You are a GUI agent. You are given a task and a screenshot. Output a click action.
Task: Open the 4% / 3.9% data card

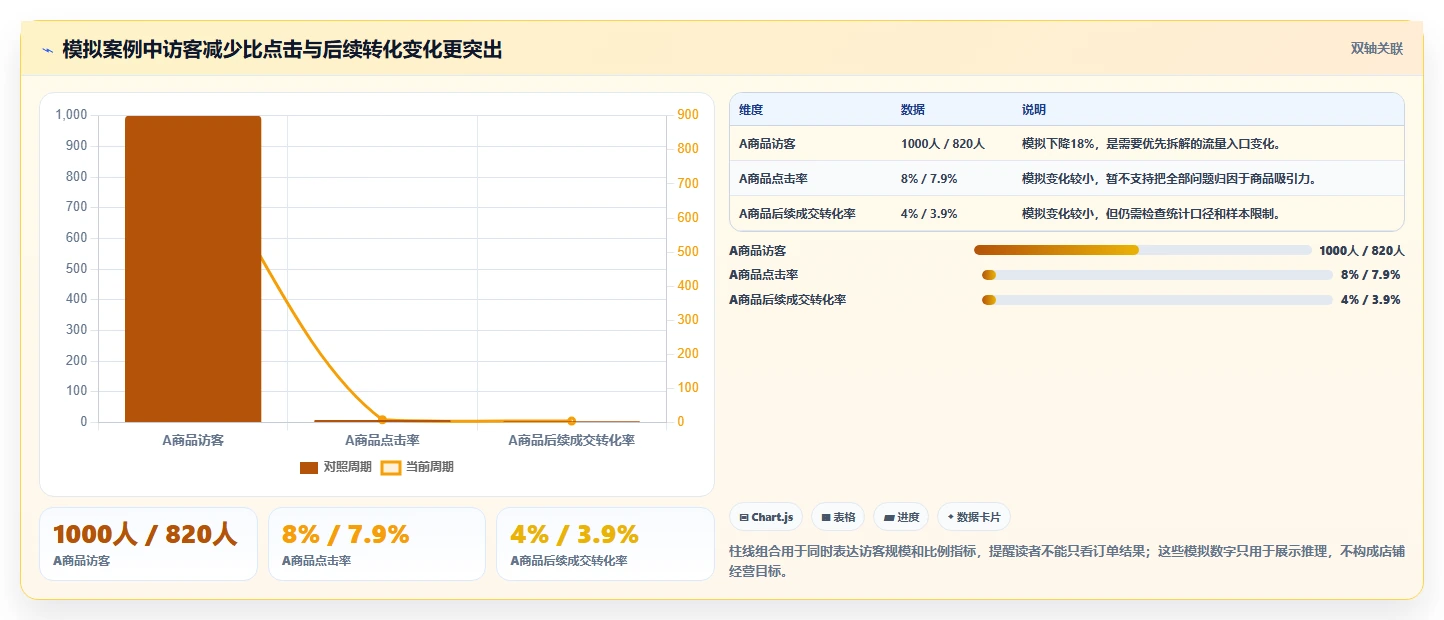pyautogui.click(x=605, y=544)
